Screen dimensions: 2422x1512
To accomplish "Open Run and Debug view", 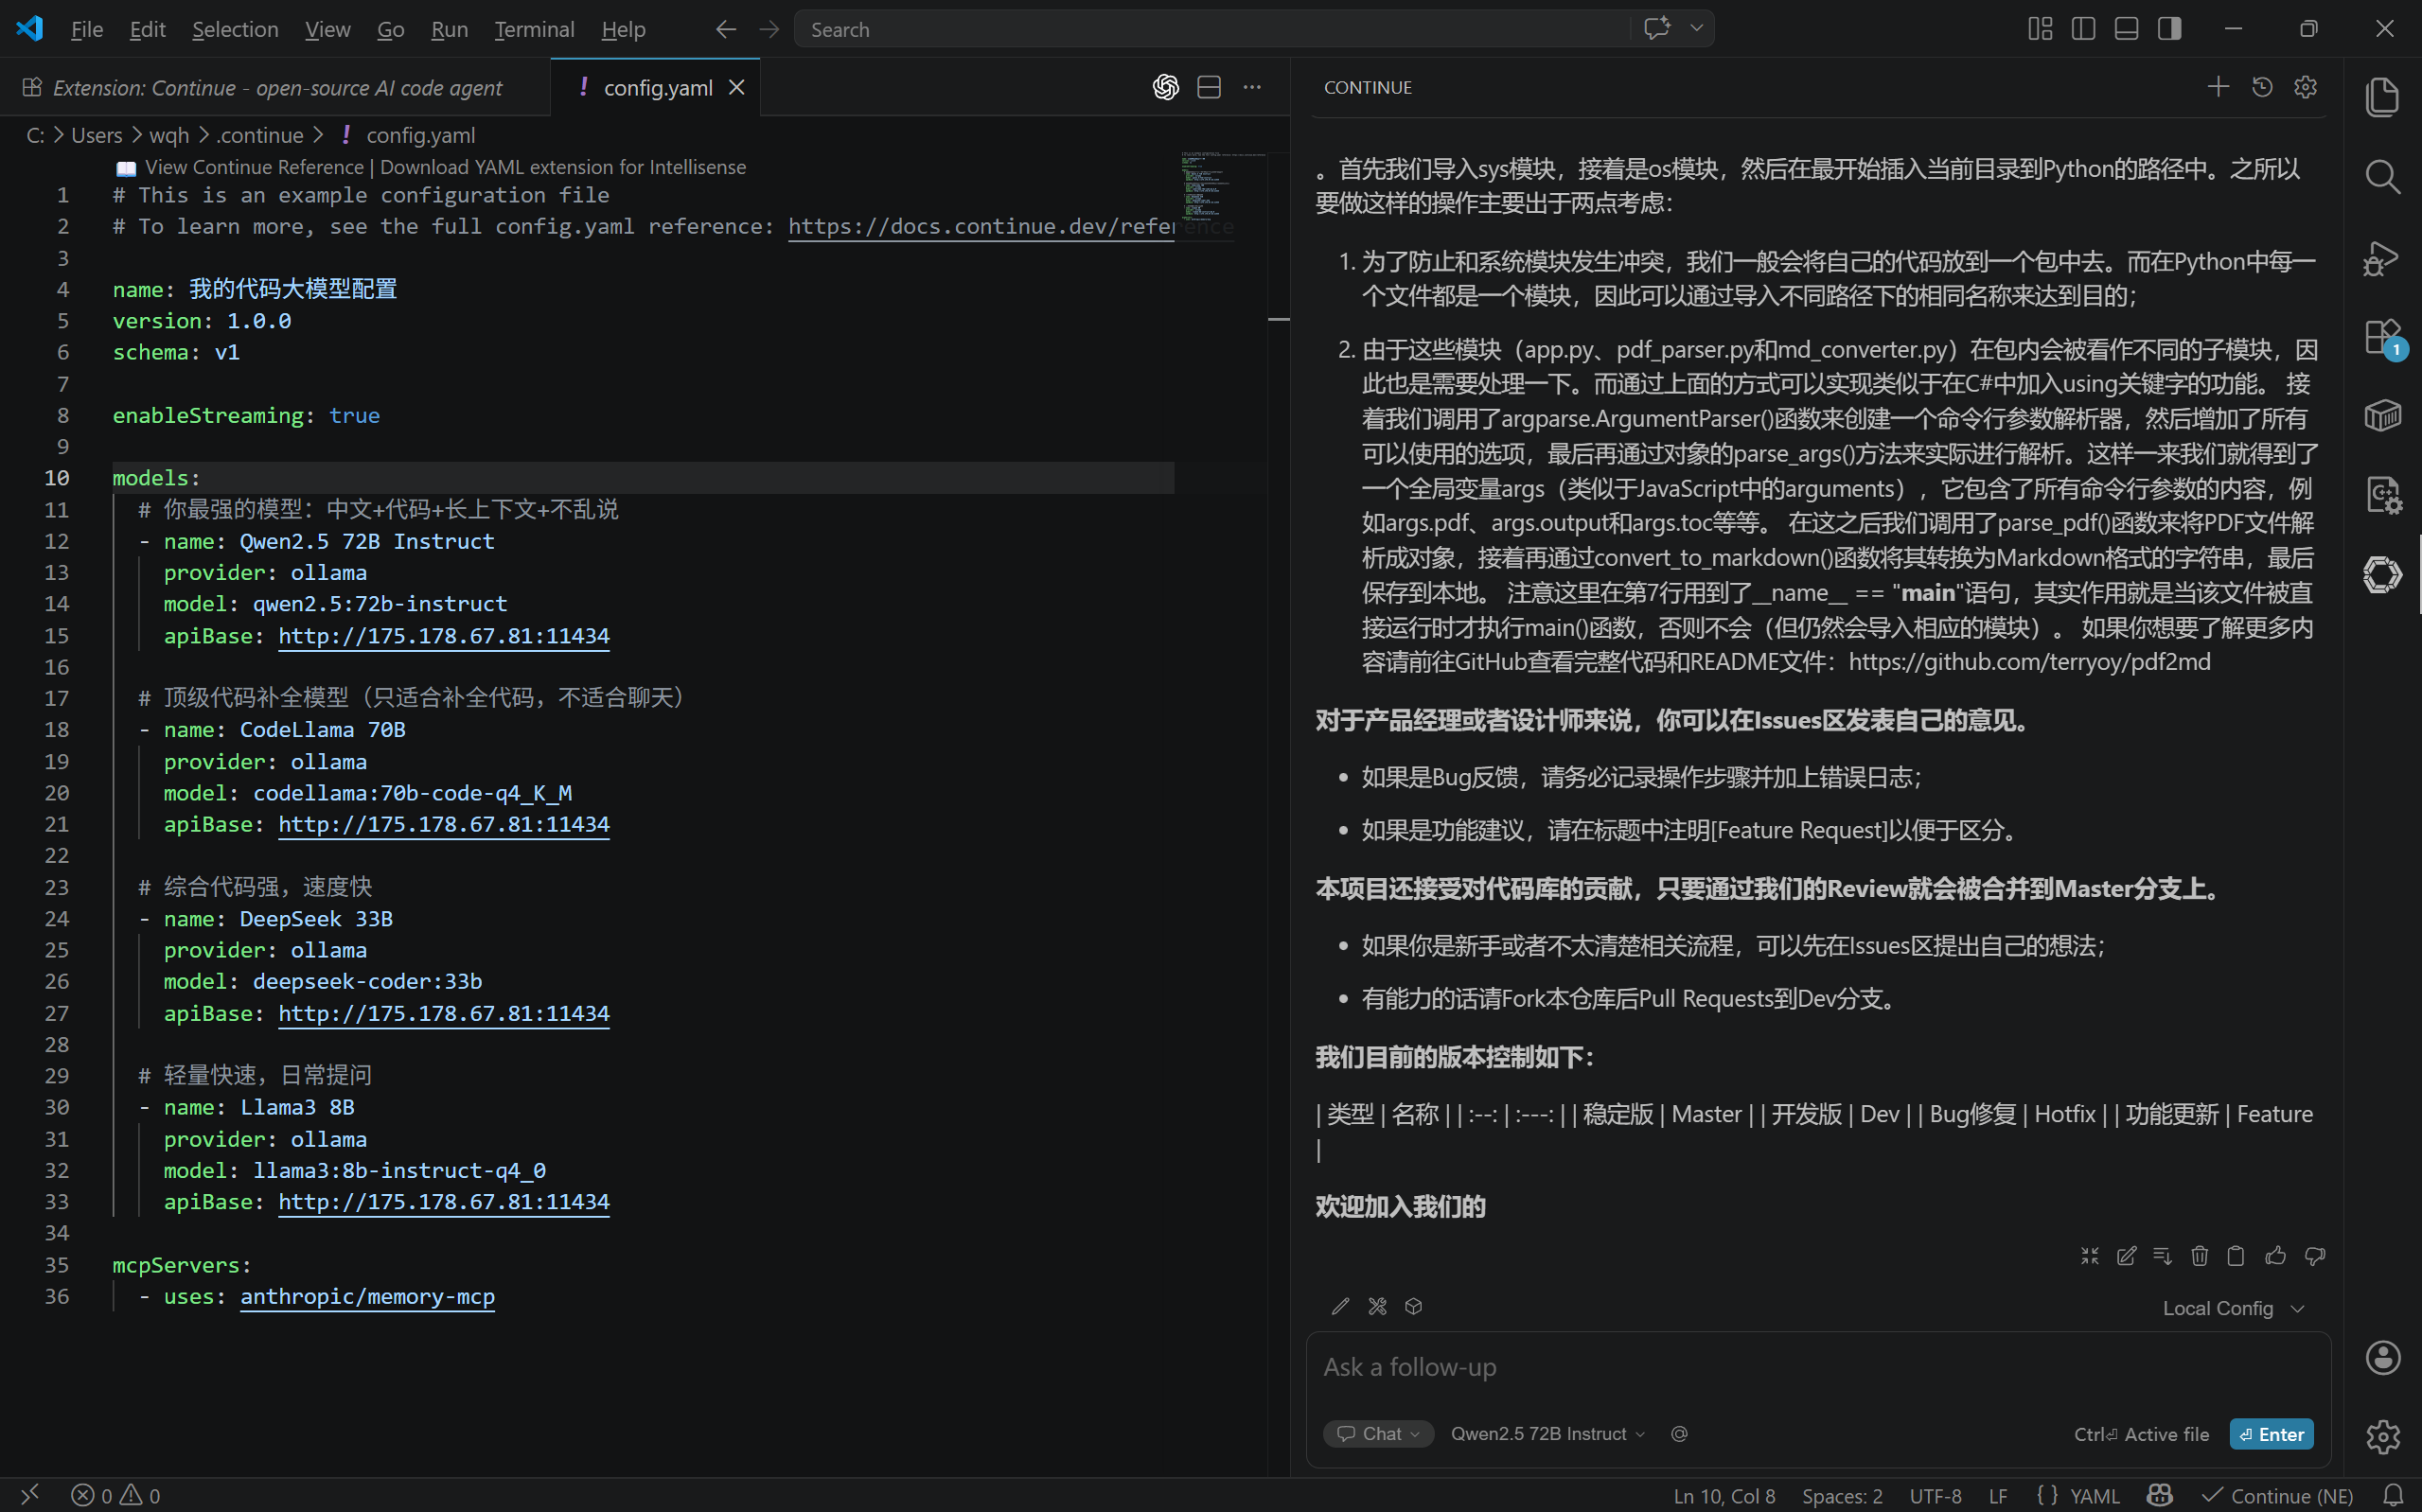I will tap(2382, 257).
